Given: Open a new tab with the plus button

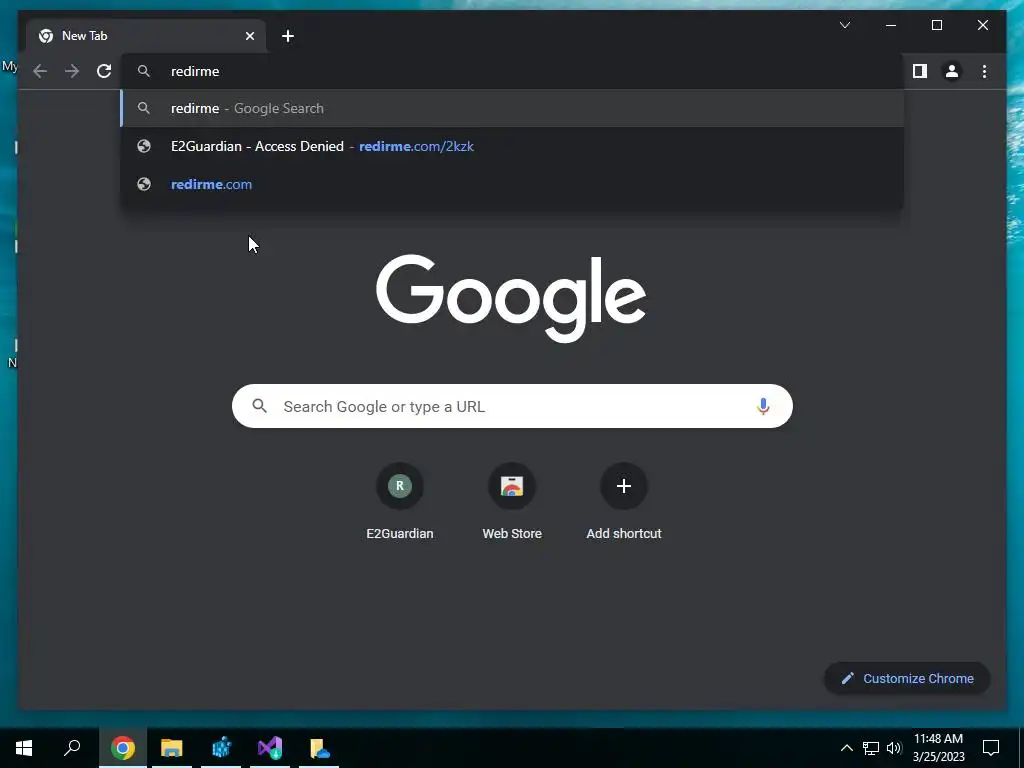Looking at the screenshot, I should (x=288, y=36).
